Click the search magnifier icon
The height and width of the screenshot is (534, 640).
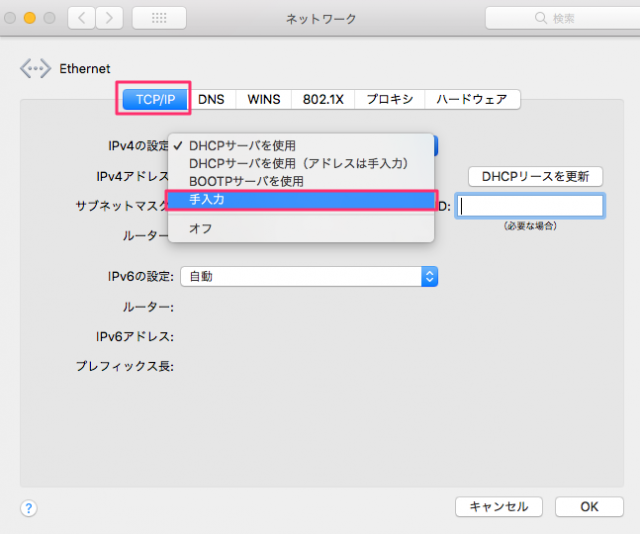[541, 18]
